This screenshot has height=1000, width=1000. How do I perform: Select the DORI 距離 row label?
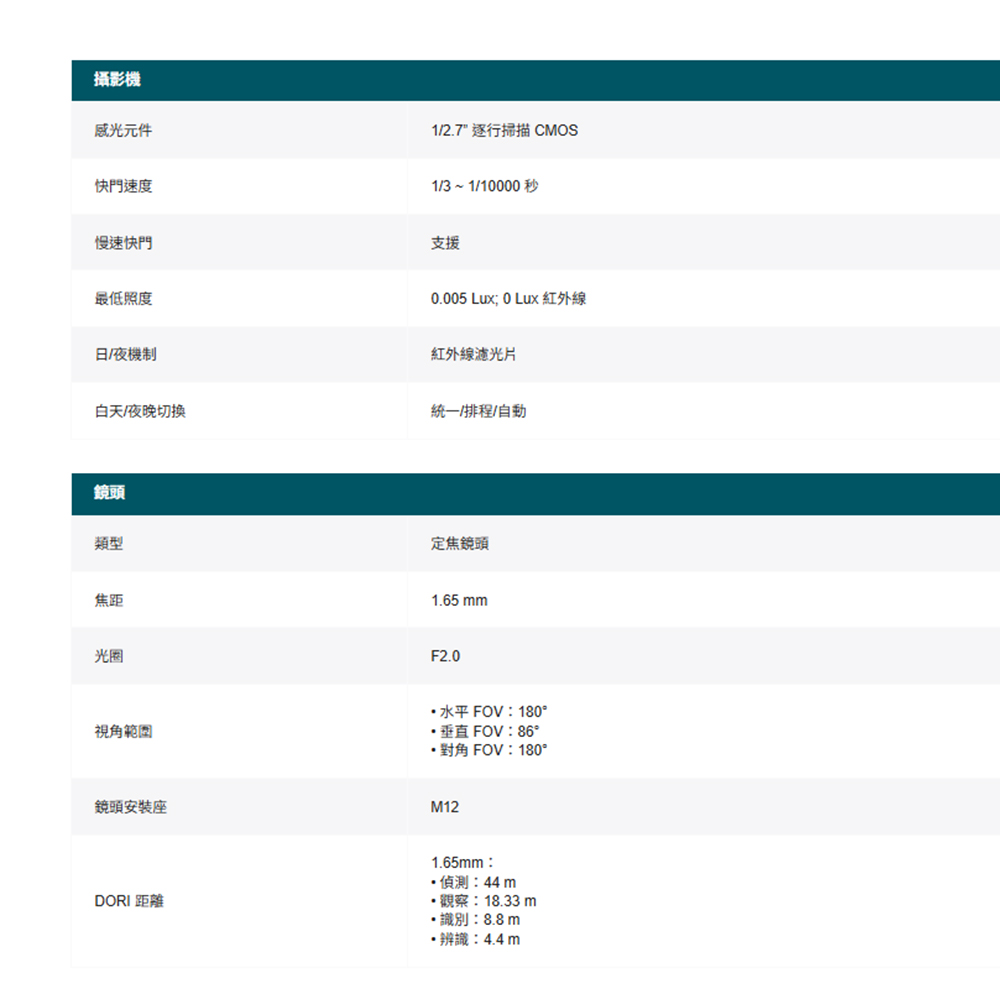click(x=129, y=901)
